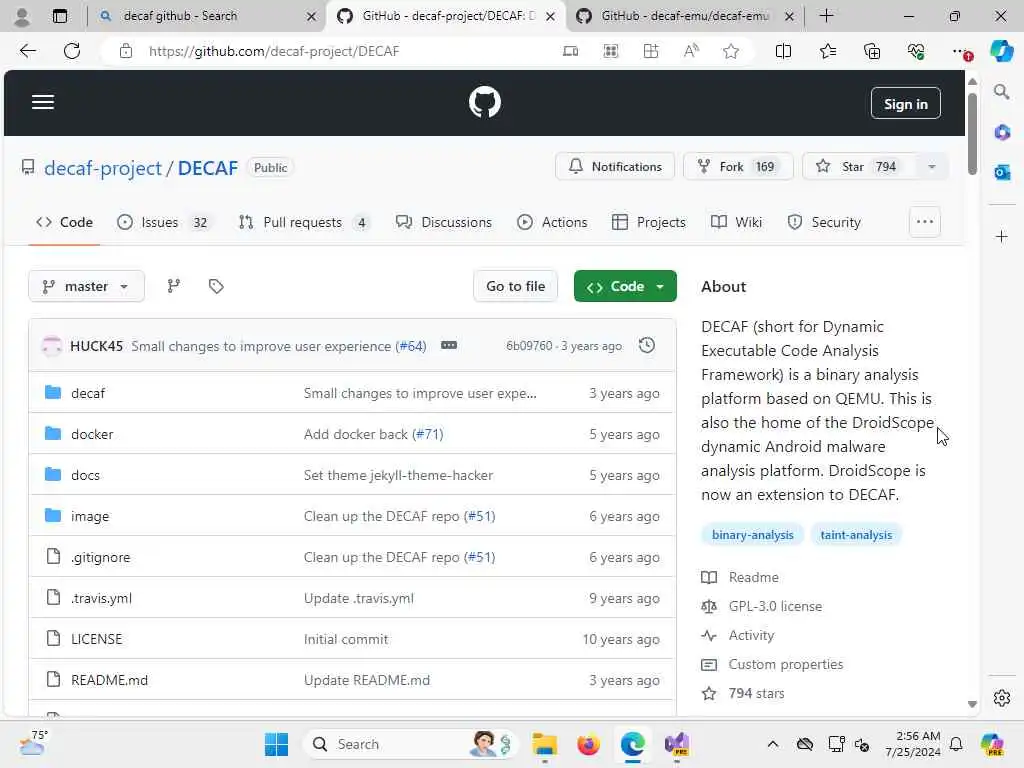Open the tags icon
Image resolution: width=1024 pixels, height=768 pixels.
coord(216,286)
